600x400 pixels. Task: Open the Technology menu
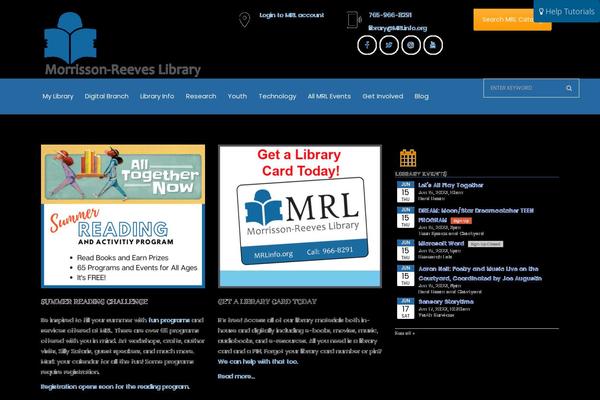277,96
